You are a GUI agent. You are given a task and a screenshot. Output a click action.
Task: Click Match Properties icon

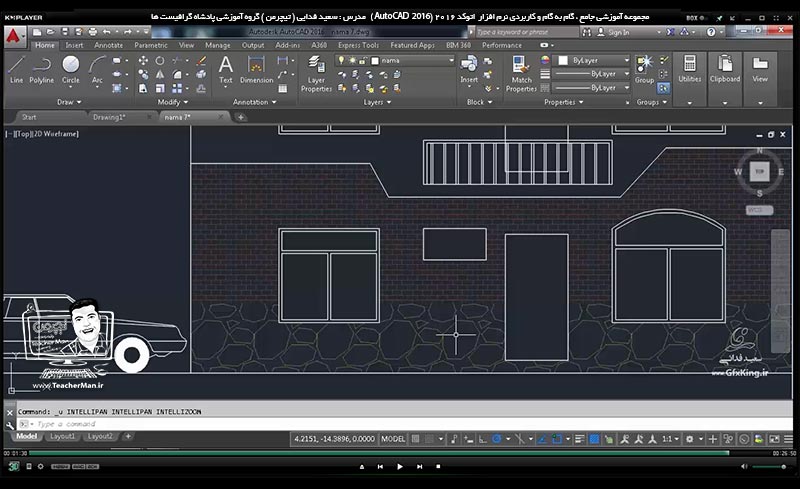tap(521, 74)
